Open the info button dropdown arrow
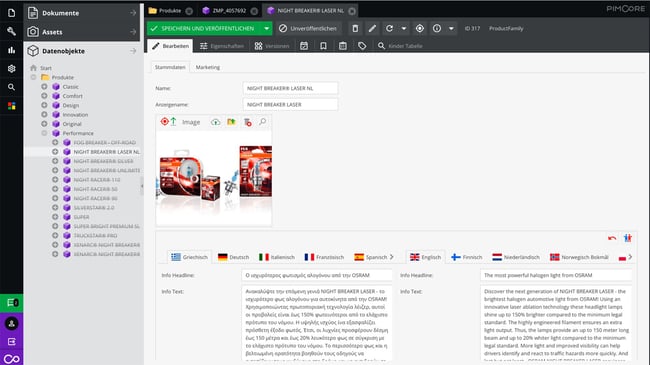Image resolution: width=650 pixels, height=365 pixels. click(451, 29)
